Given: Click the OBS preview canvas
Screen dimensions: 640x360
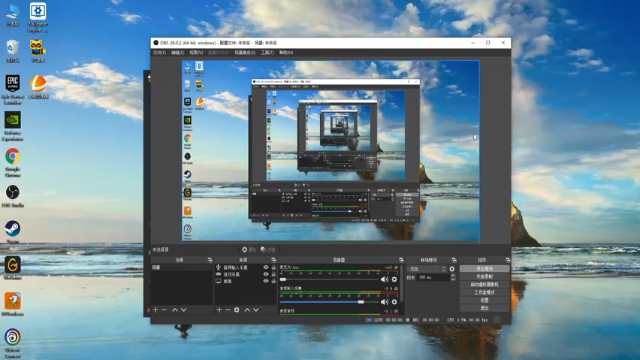Looking at the screenshot, I should click(x=331, y=151).
